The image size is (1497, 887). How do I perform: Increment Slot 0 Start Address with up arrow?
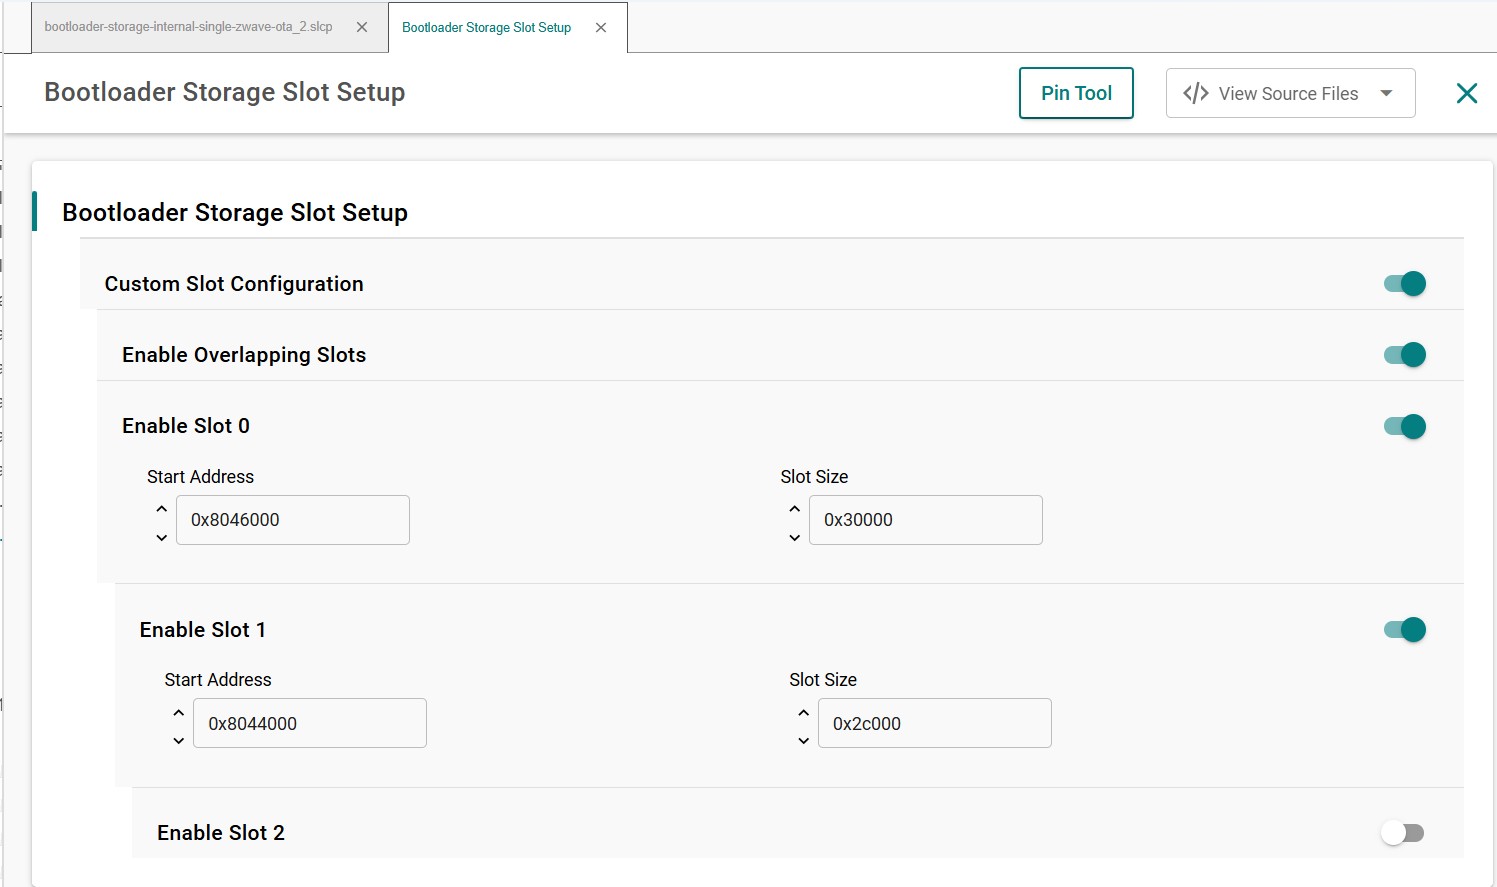[x=161, y=509]
